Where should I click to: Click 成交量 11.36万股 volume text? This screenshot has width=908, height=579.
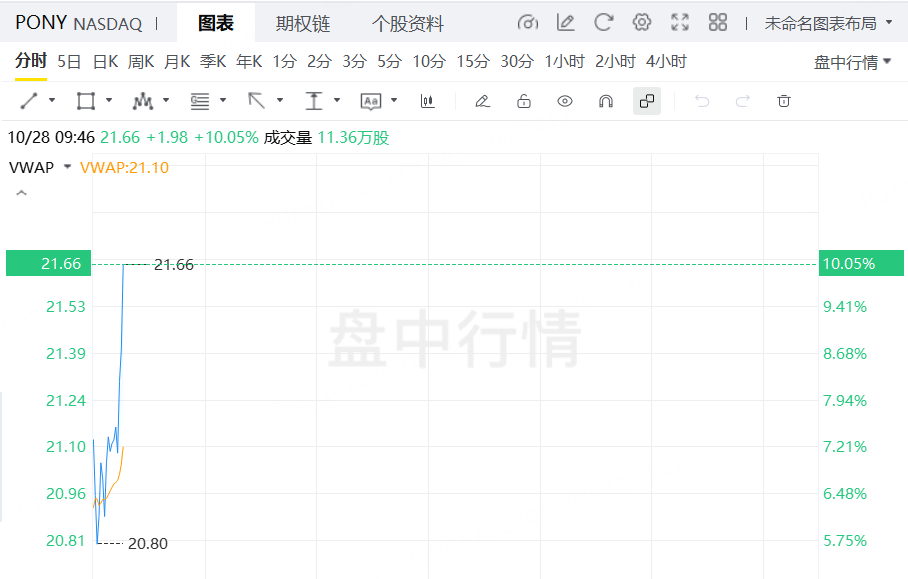click(327, 138)
